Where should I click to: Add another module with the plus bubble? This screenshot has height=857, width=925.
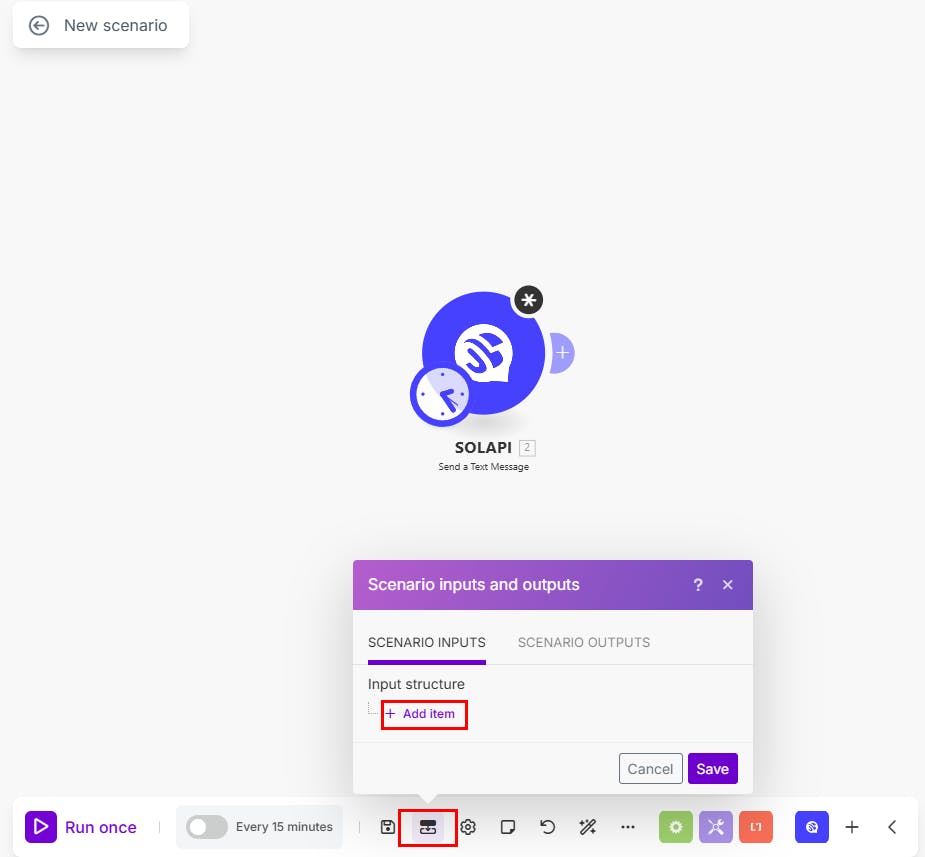[x=562, y=353]
